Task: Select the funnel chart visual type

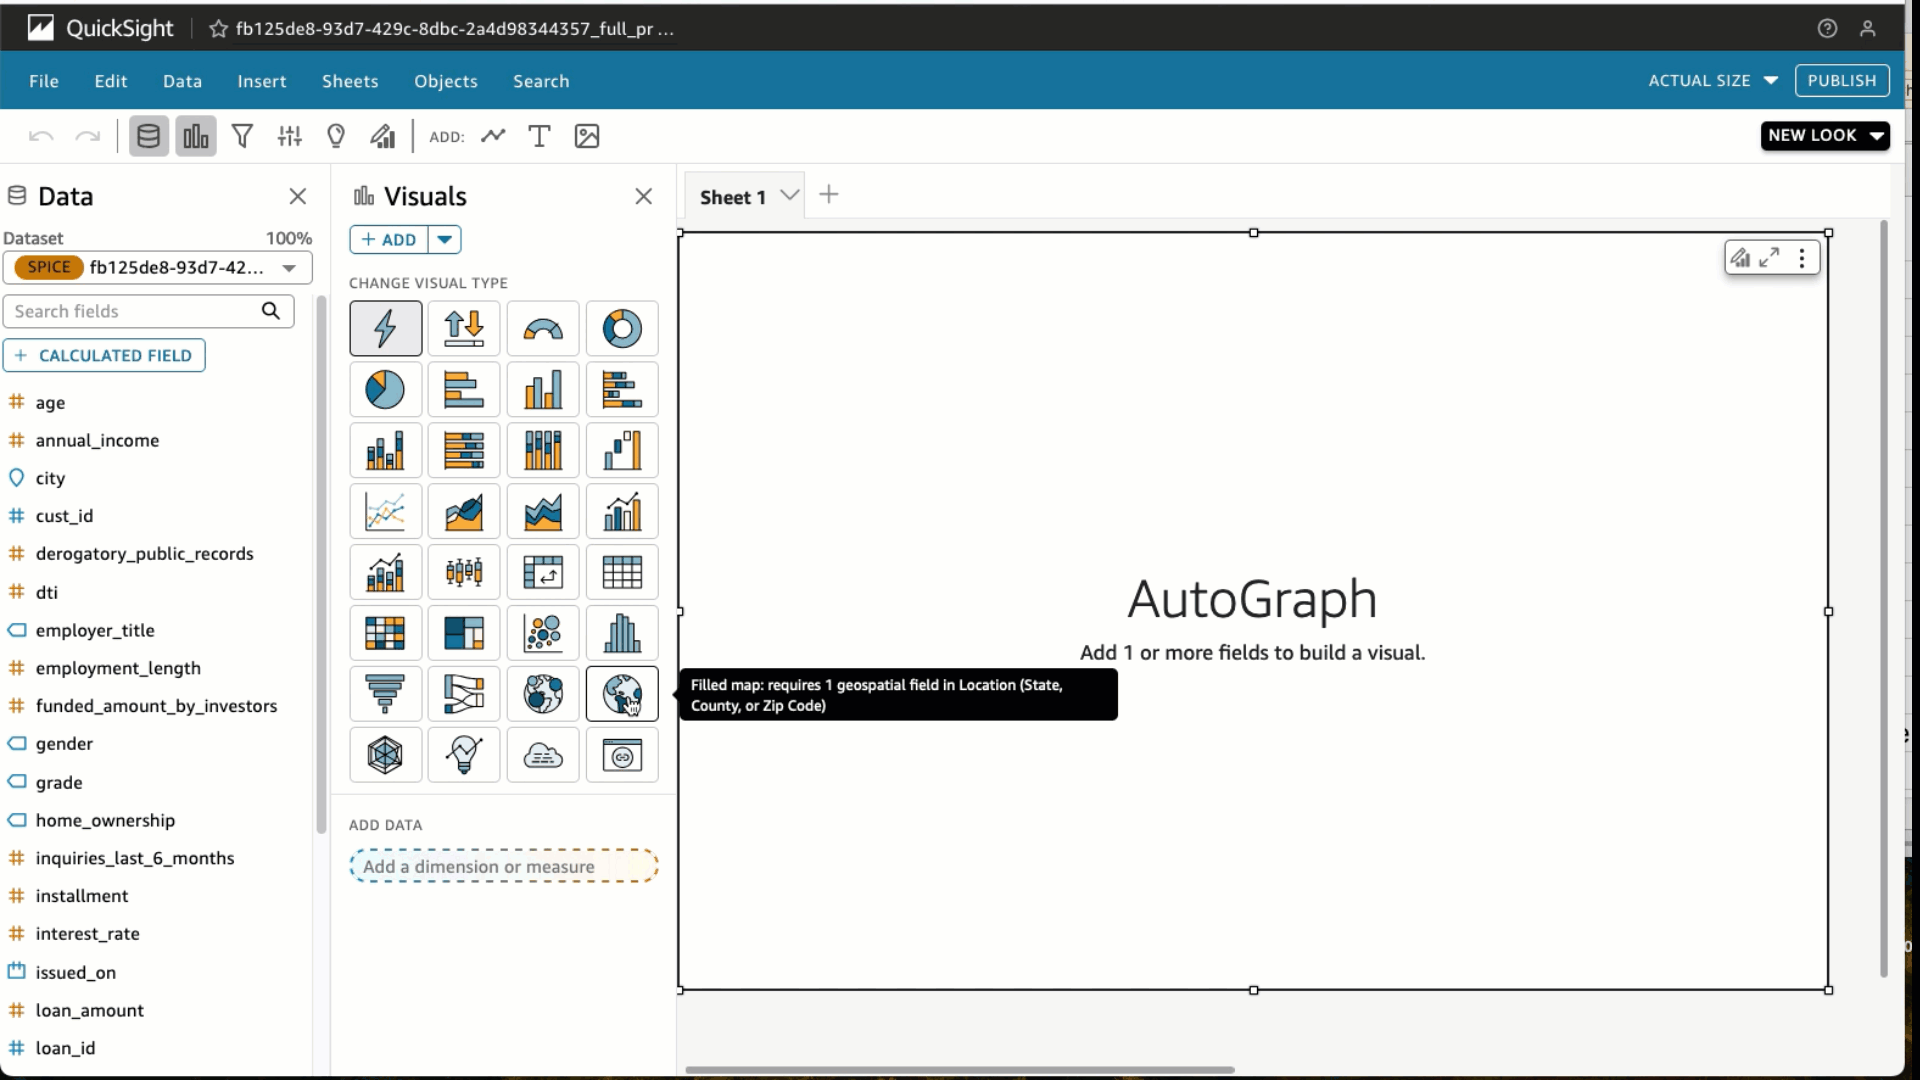Action: pos(385,694)
